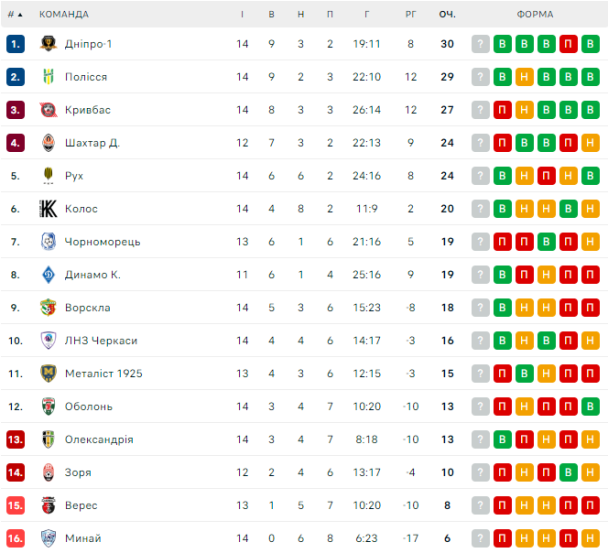The image size is (608, 553).
Task: Click Верес row's rank 15 badge
Action: [x=16, y=505]
